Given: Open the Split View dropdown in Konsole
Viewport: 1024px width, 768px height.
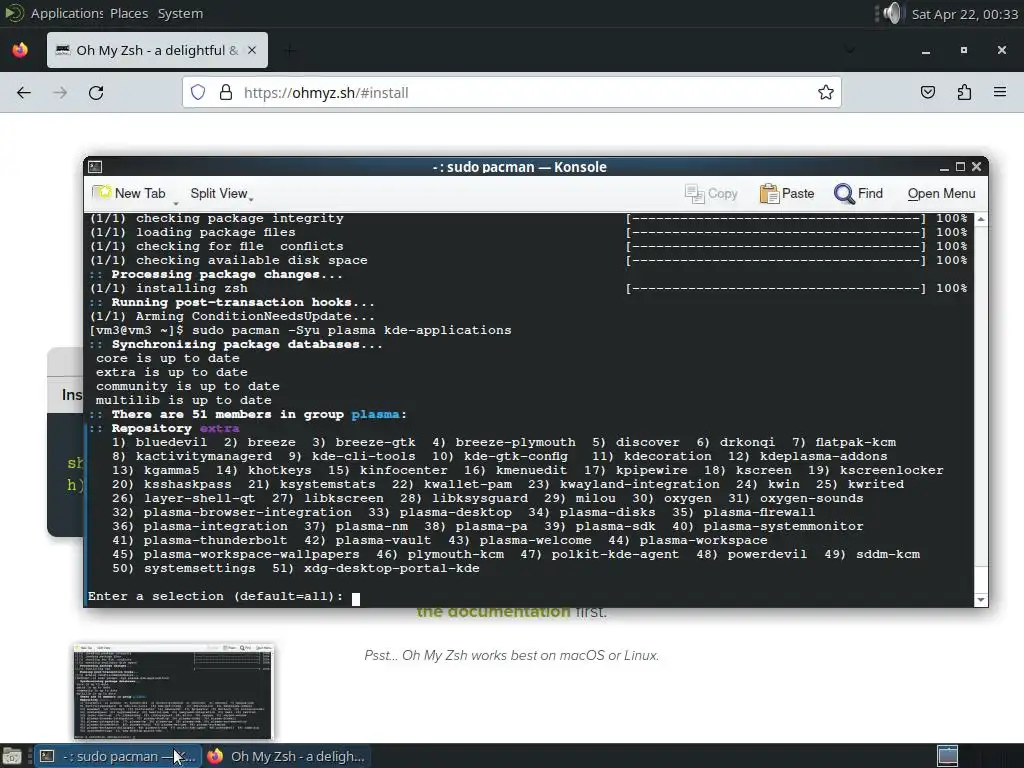Looking at the screenshot, I should tap(221, 193).
